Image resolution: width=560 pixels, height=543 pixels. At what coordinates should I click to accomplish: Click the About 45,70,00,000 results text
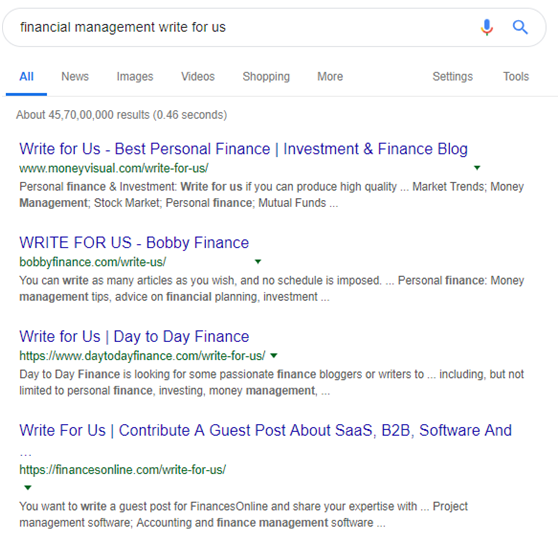point(121,115)
